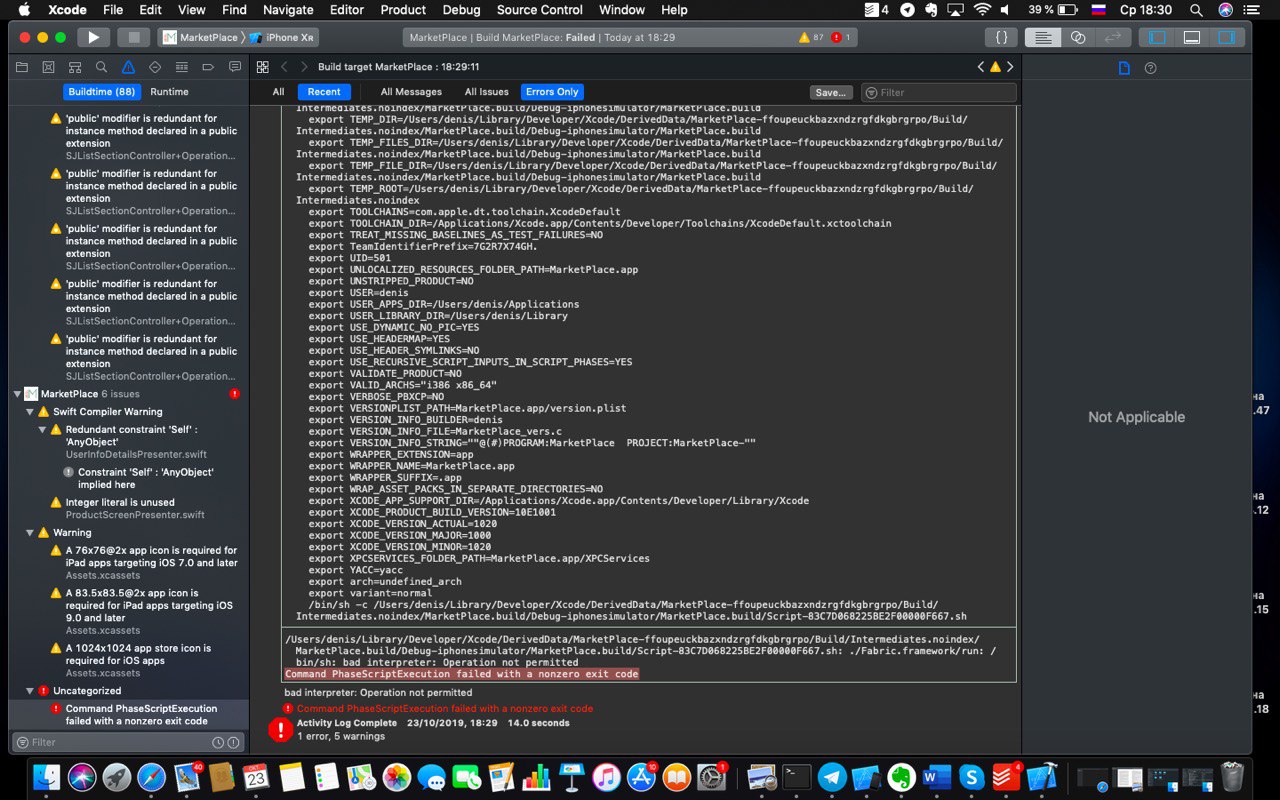Toggle the Debug area visibility
The height and width of the screenshot is (800, 1280).
coord(1192,37)
